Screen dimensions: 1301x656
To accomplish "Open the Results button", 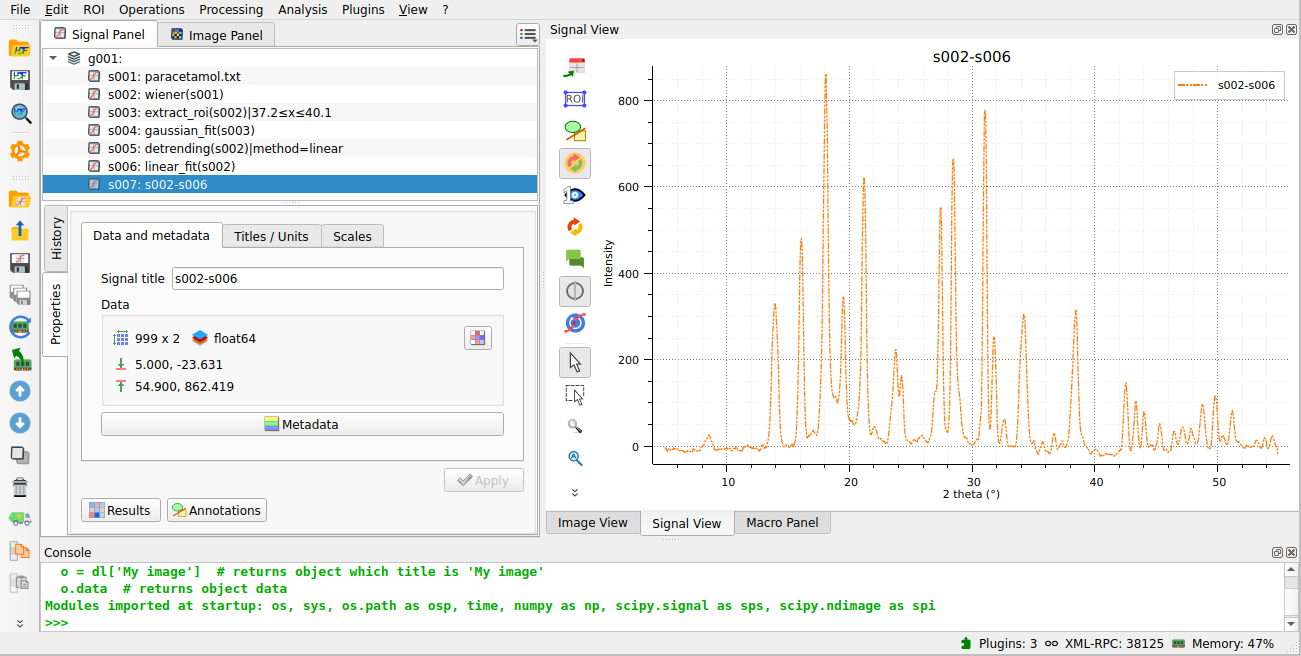I will click(119, 510).
